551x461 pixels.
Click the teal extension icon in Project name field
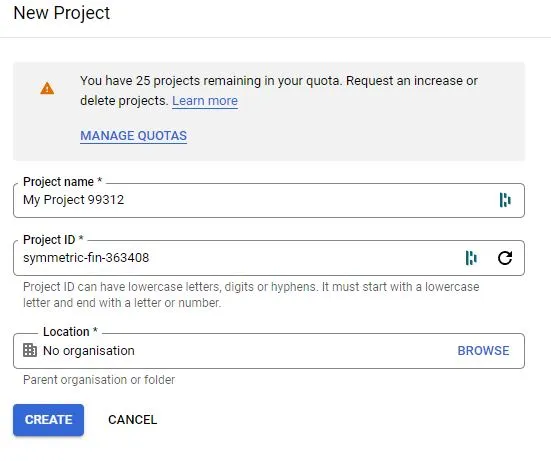pos(505,200)
